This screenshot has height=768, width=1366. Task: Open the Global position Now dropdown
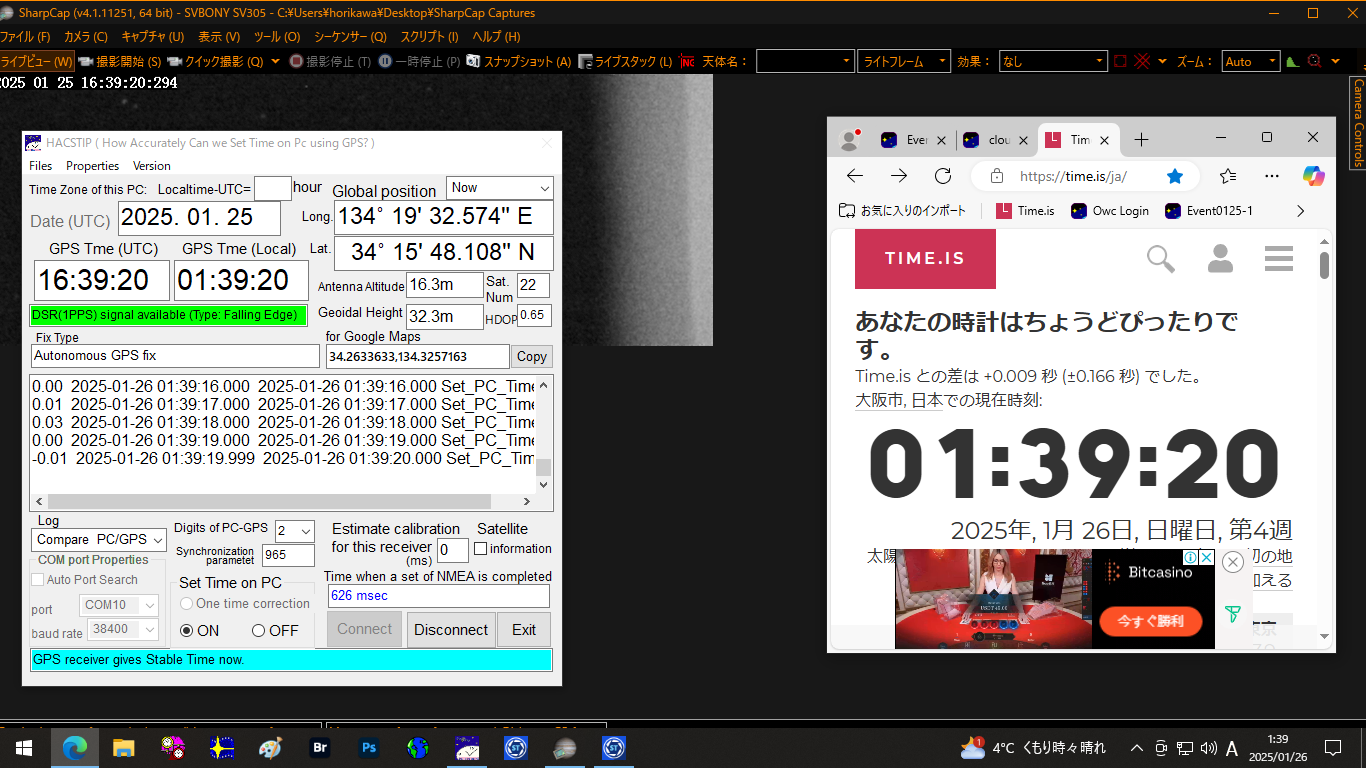pyautogui.click(x=543, y=188)
